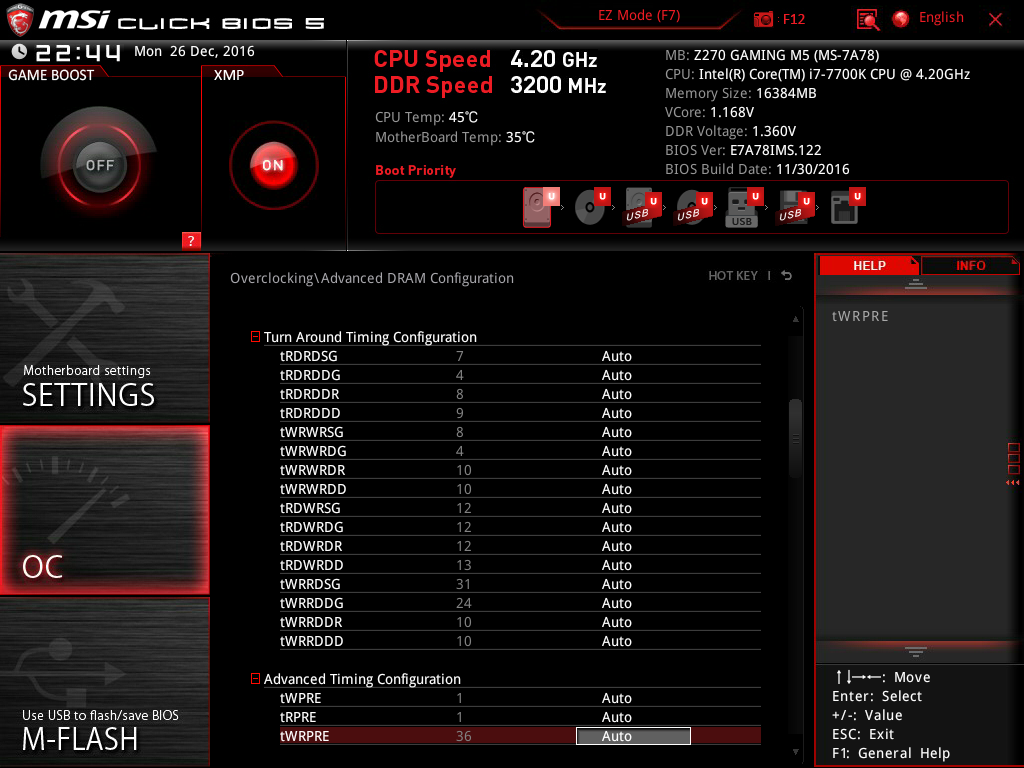
Task: Select the tWRWRDG row
Action: click(x=520, y=451)
